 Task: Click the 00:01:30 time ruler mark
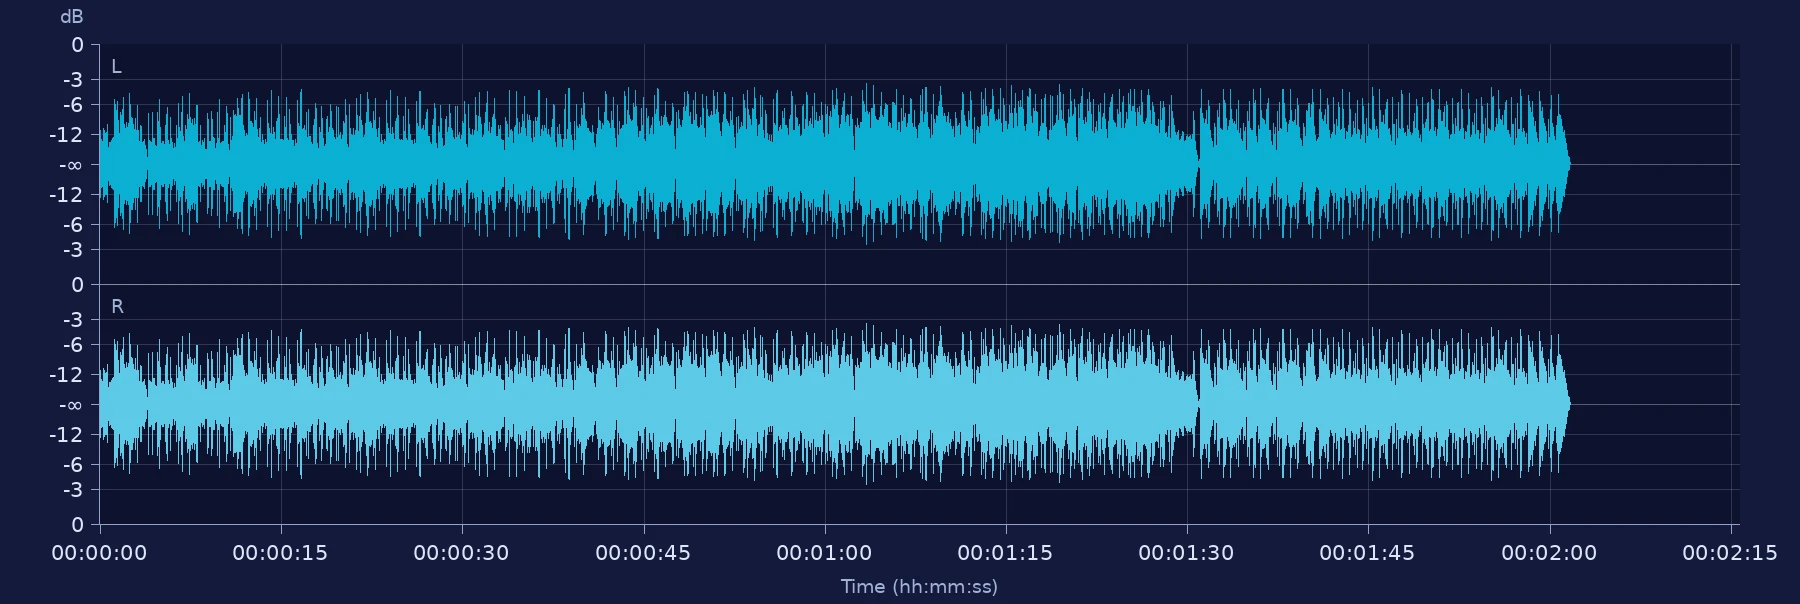click(x=1186, y=553)
